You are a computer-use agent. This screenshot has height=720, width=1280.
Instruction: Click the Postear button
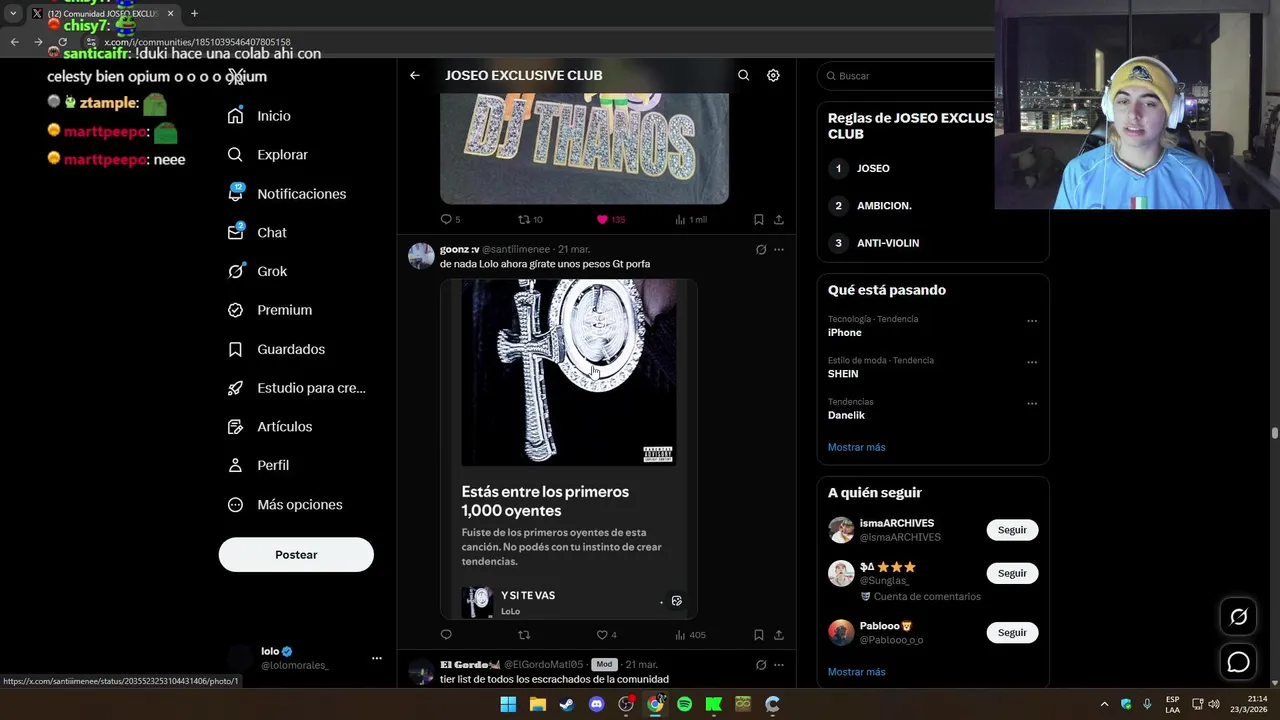point(296,555)
